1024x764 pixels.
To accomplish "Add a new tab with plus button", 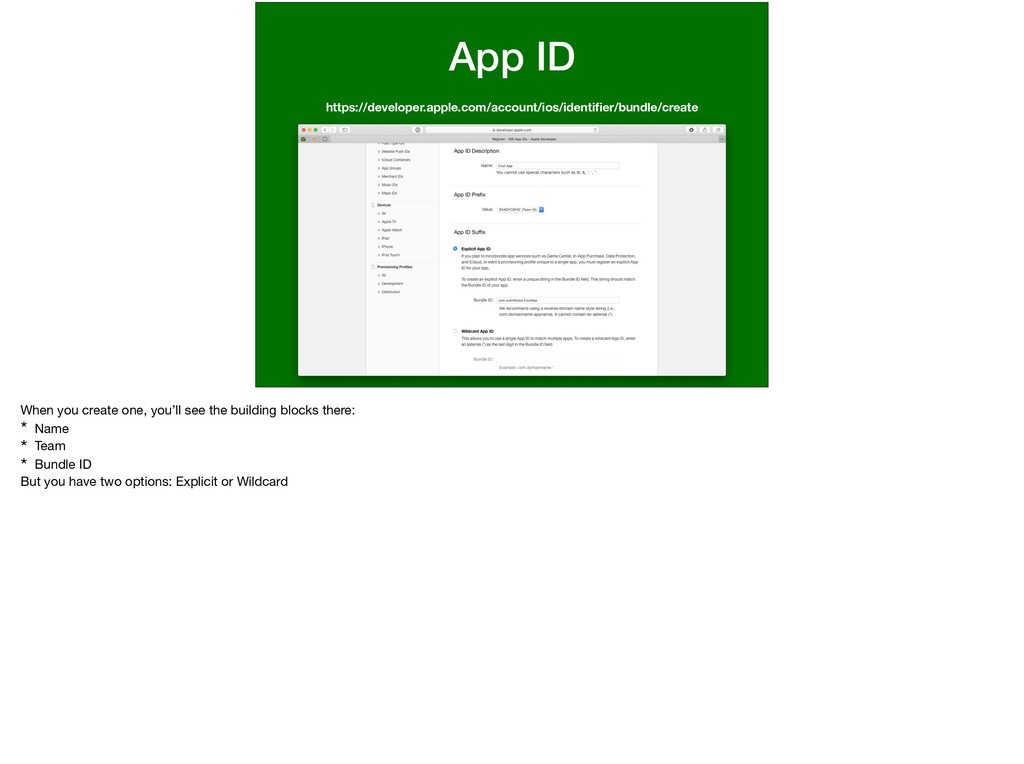I will [x=722, y=139].
